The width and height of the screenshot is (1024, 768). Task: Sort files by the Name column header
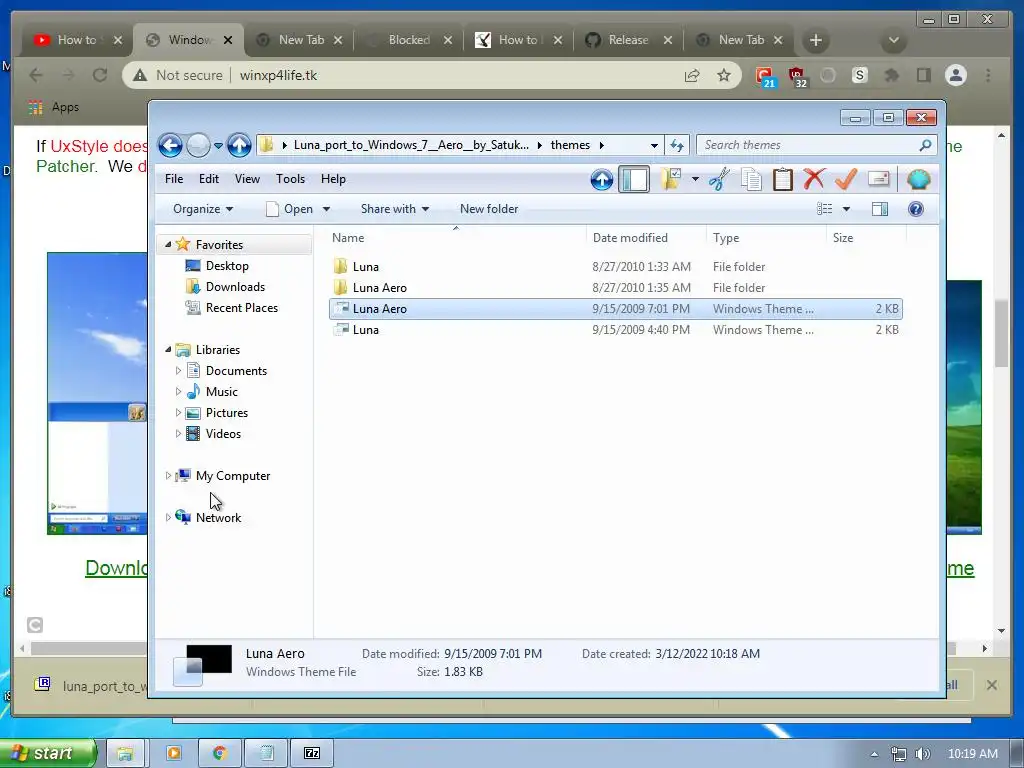click(455, 238)
